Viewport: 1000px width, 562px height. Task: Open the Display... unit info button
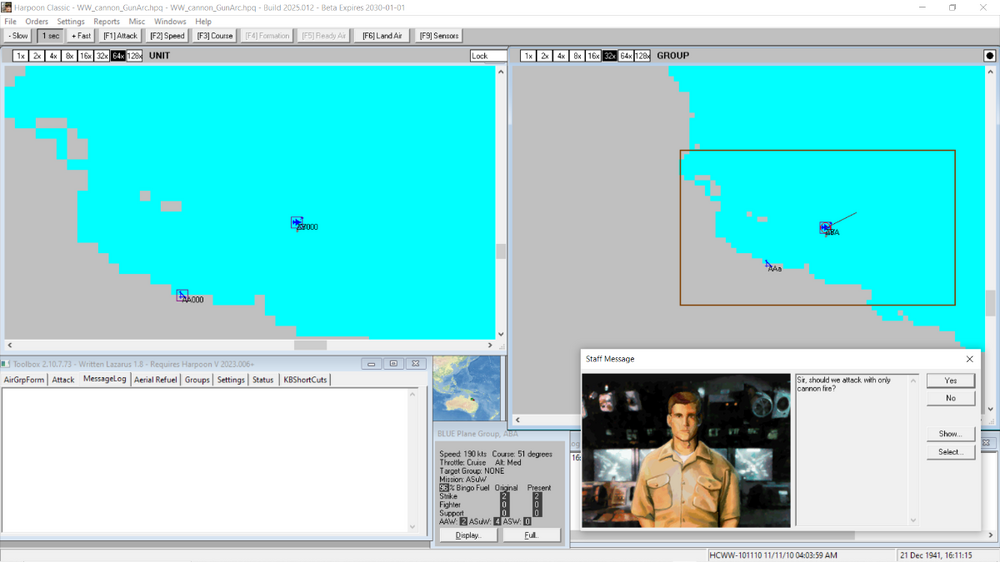click(x=468, y=535)
